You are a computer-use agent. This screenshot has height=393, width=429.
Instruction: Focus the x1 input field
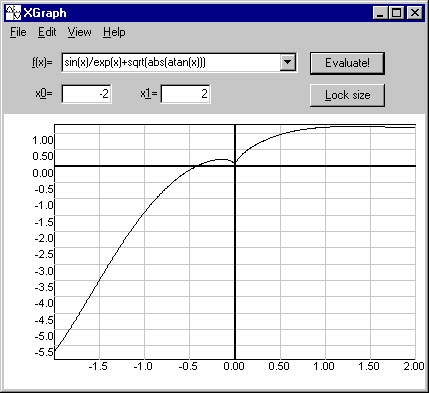coord(185,94)
